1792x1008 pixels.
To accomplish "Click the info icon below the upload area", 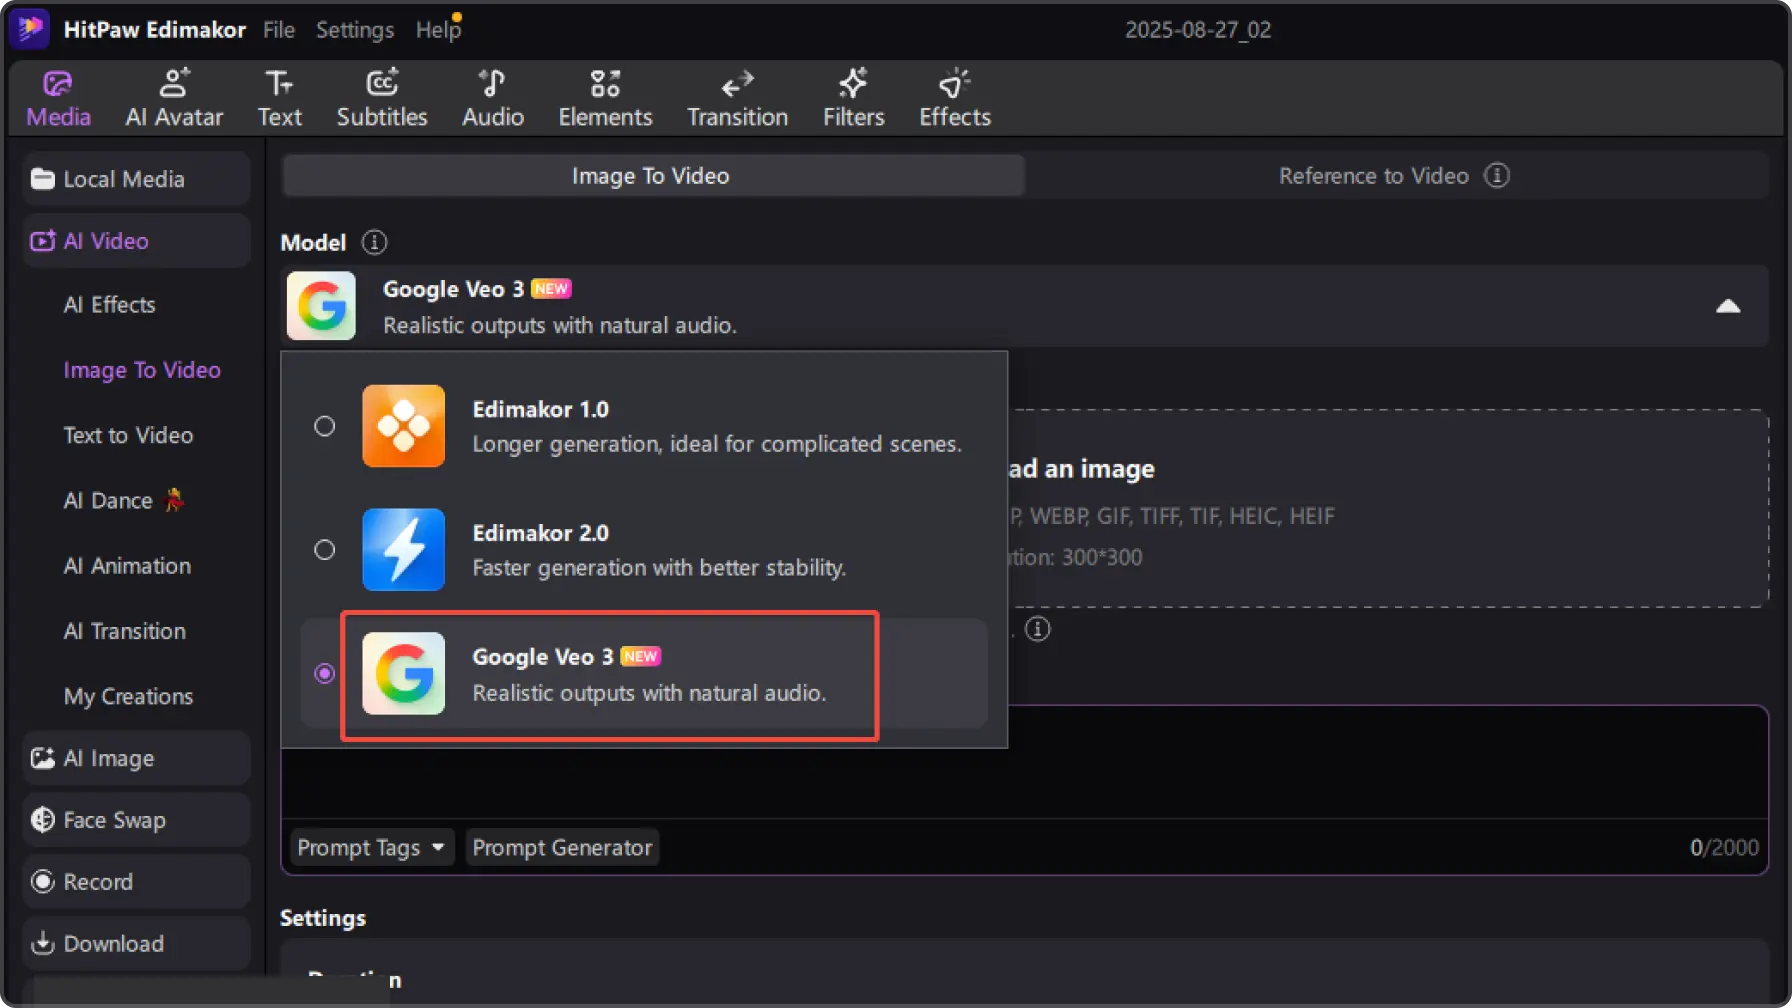I will (1038, 629).
